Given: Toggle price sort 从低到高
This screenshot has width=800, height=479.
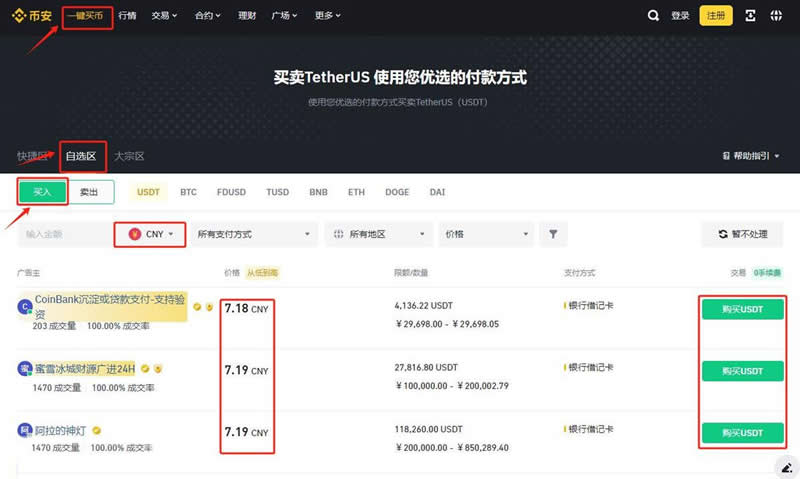Looking at the screenshot, I should [262, 272].
